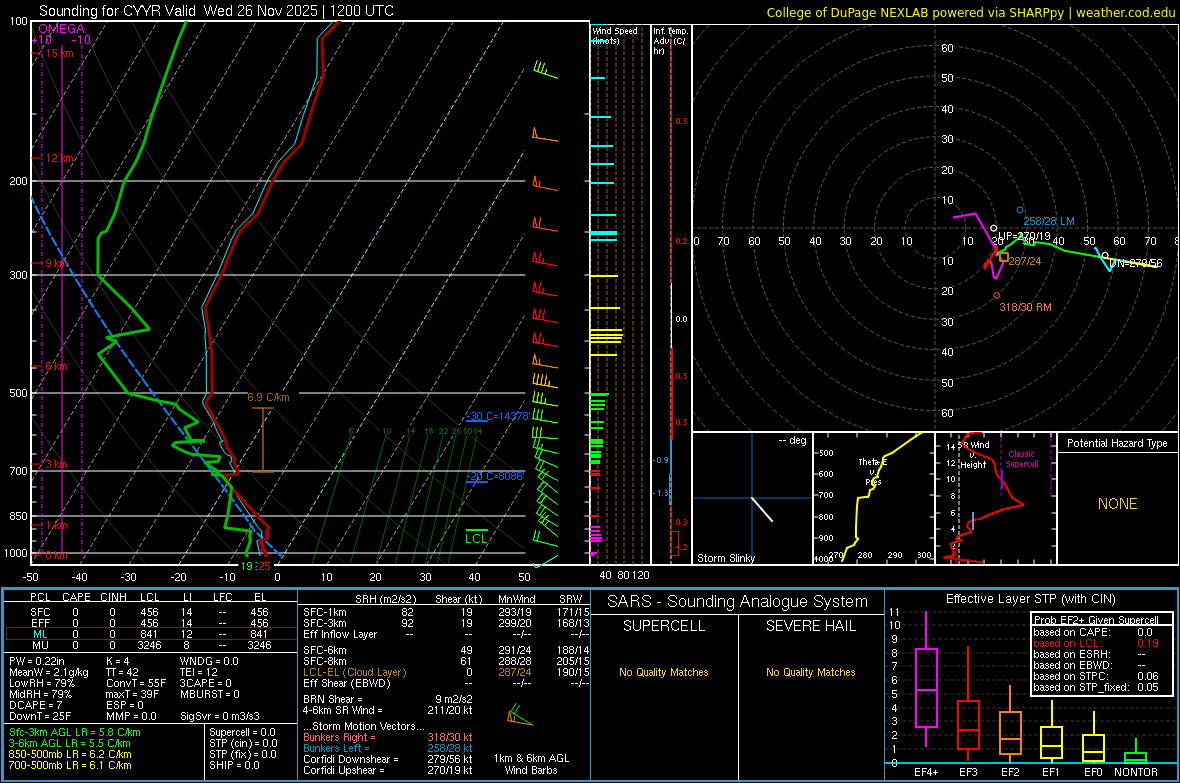This screenshot has height=783, width=1180.
Task: Click the green LCL marker label
Action: pyautogui.click(x=476, y=538)
